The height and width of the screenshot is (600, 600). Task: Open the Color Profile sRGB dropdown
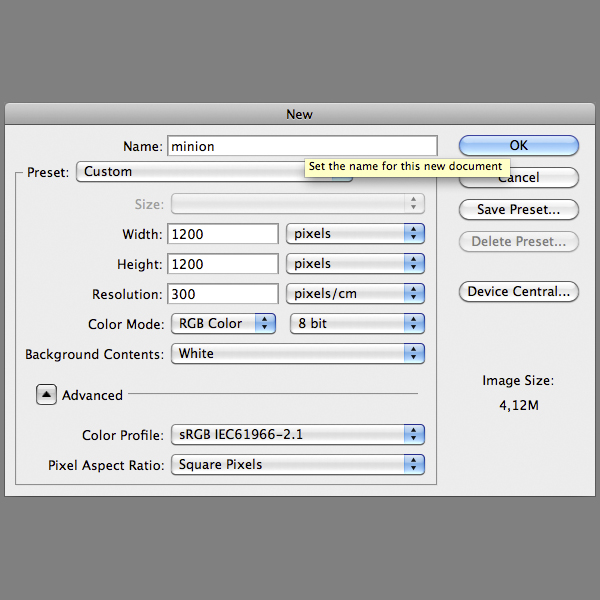coord(298,434)
